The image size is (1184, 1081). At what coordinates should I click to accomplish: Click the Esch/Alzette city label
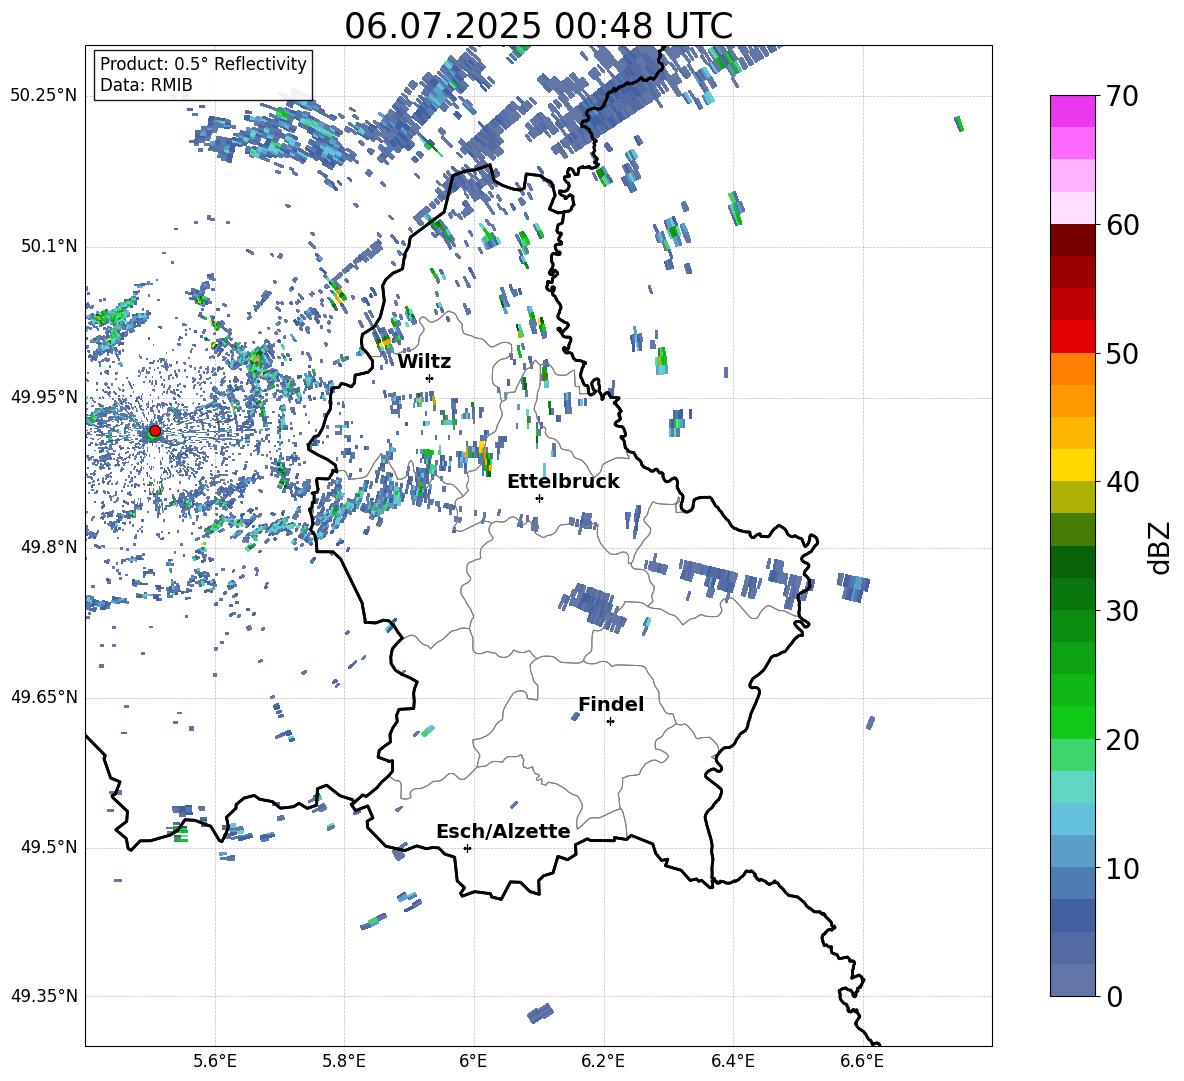point(503,831)
